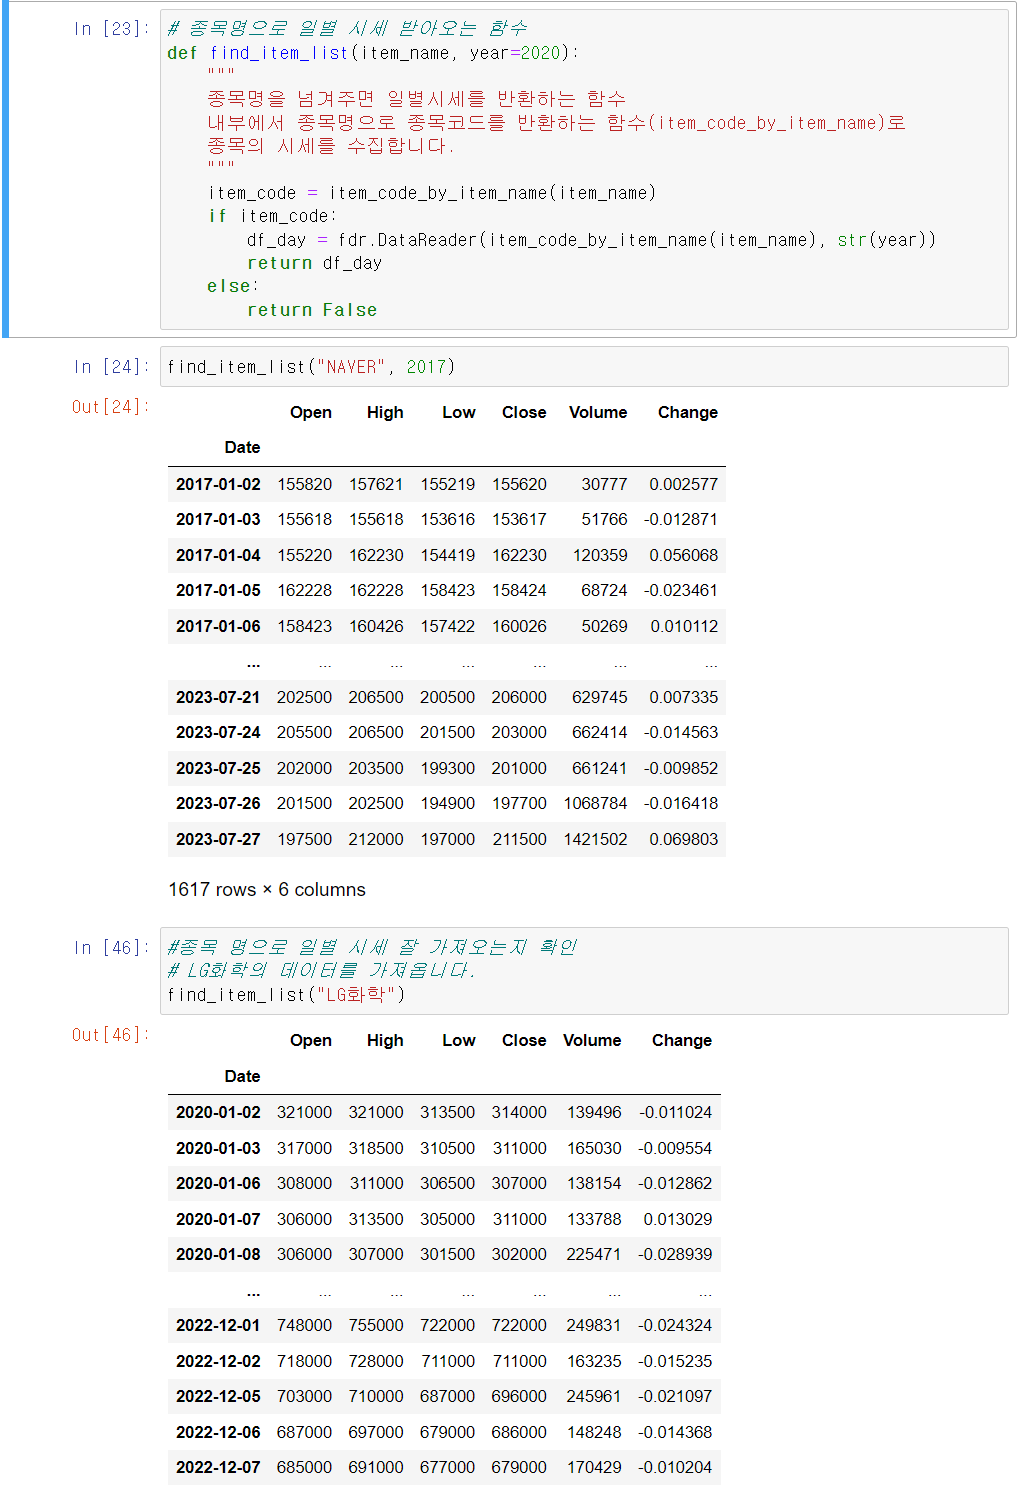Click the Low column header in Out[24] table
1023x1500 pixels.
click(459, 412)
